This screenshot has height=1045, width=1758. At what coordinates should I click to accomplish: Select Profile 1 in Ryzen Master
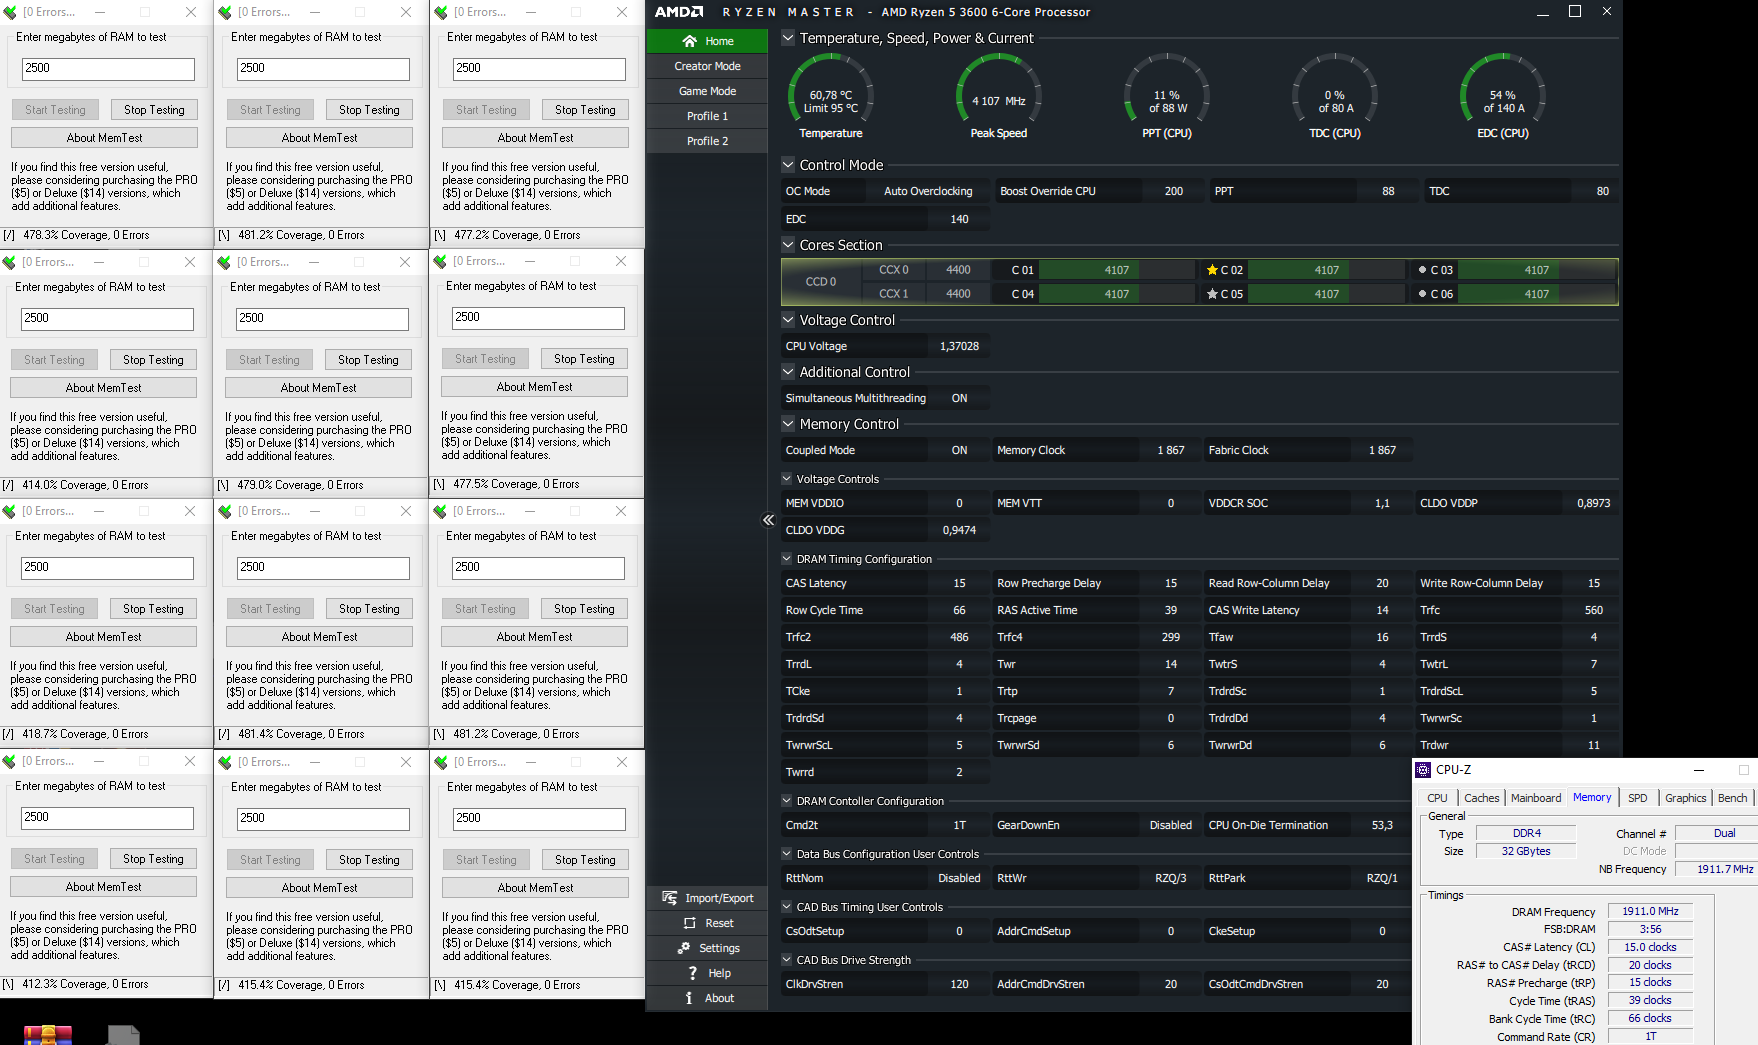click(707, 116)
